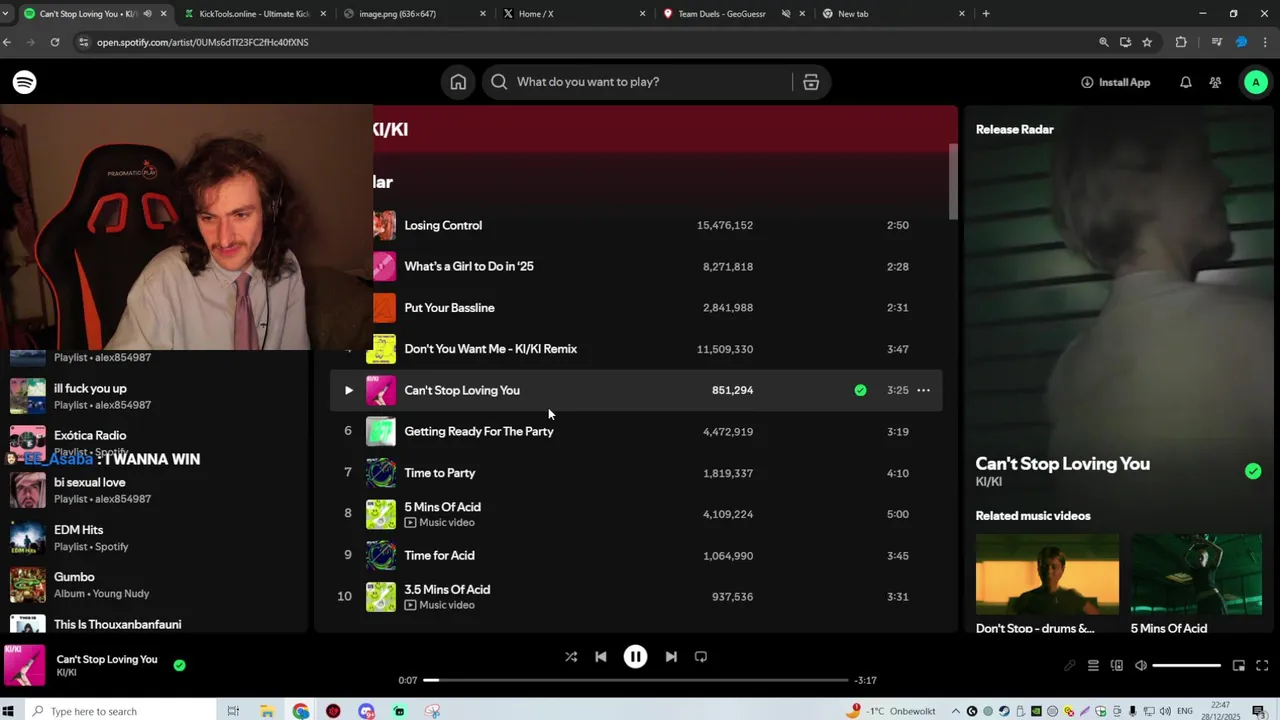Open the notifications bell
Screen dimensions: 1280x720
coord(1185,82)
